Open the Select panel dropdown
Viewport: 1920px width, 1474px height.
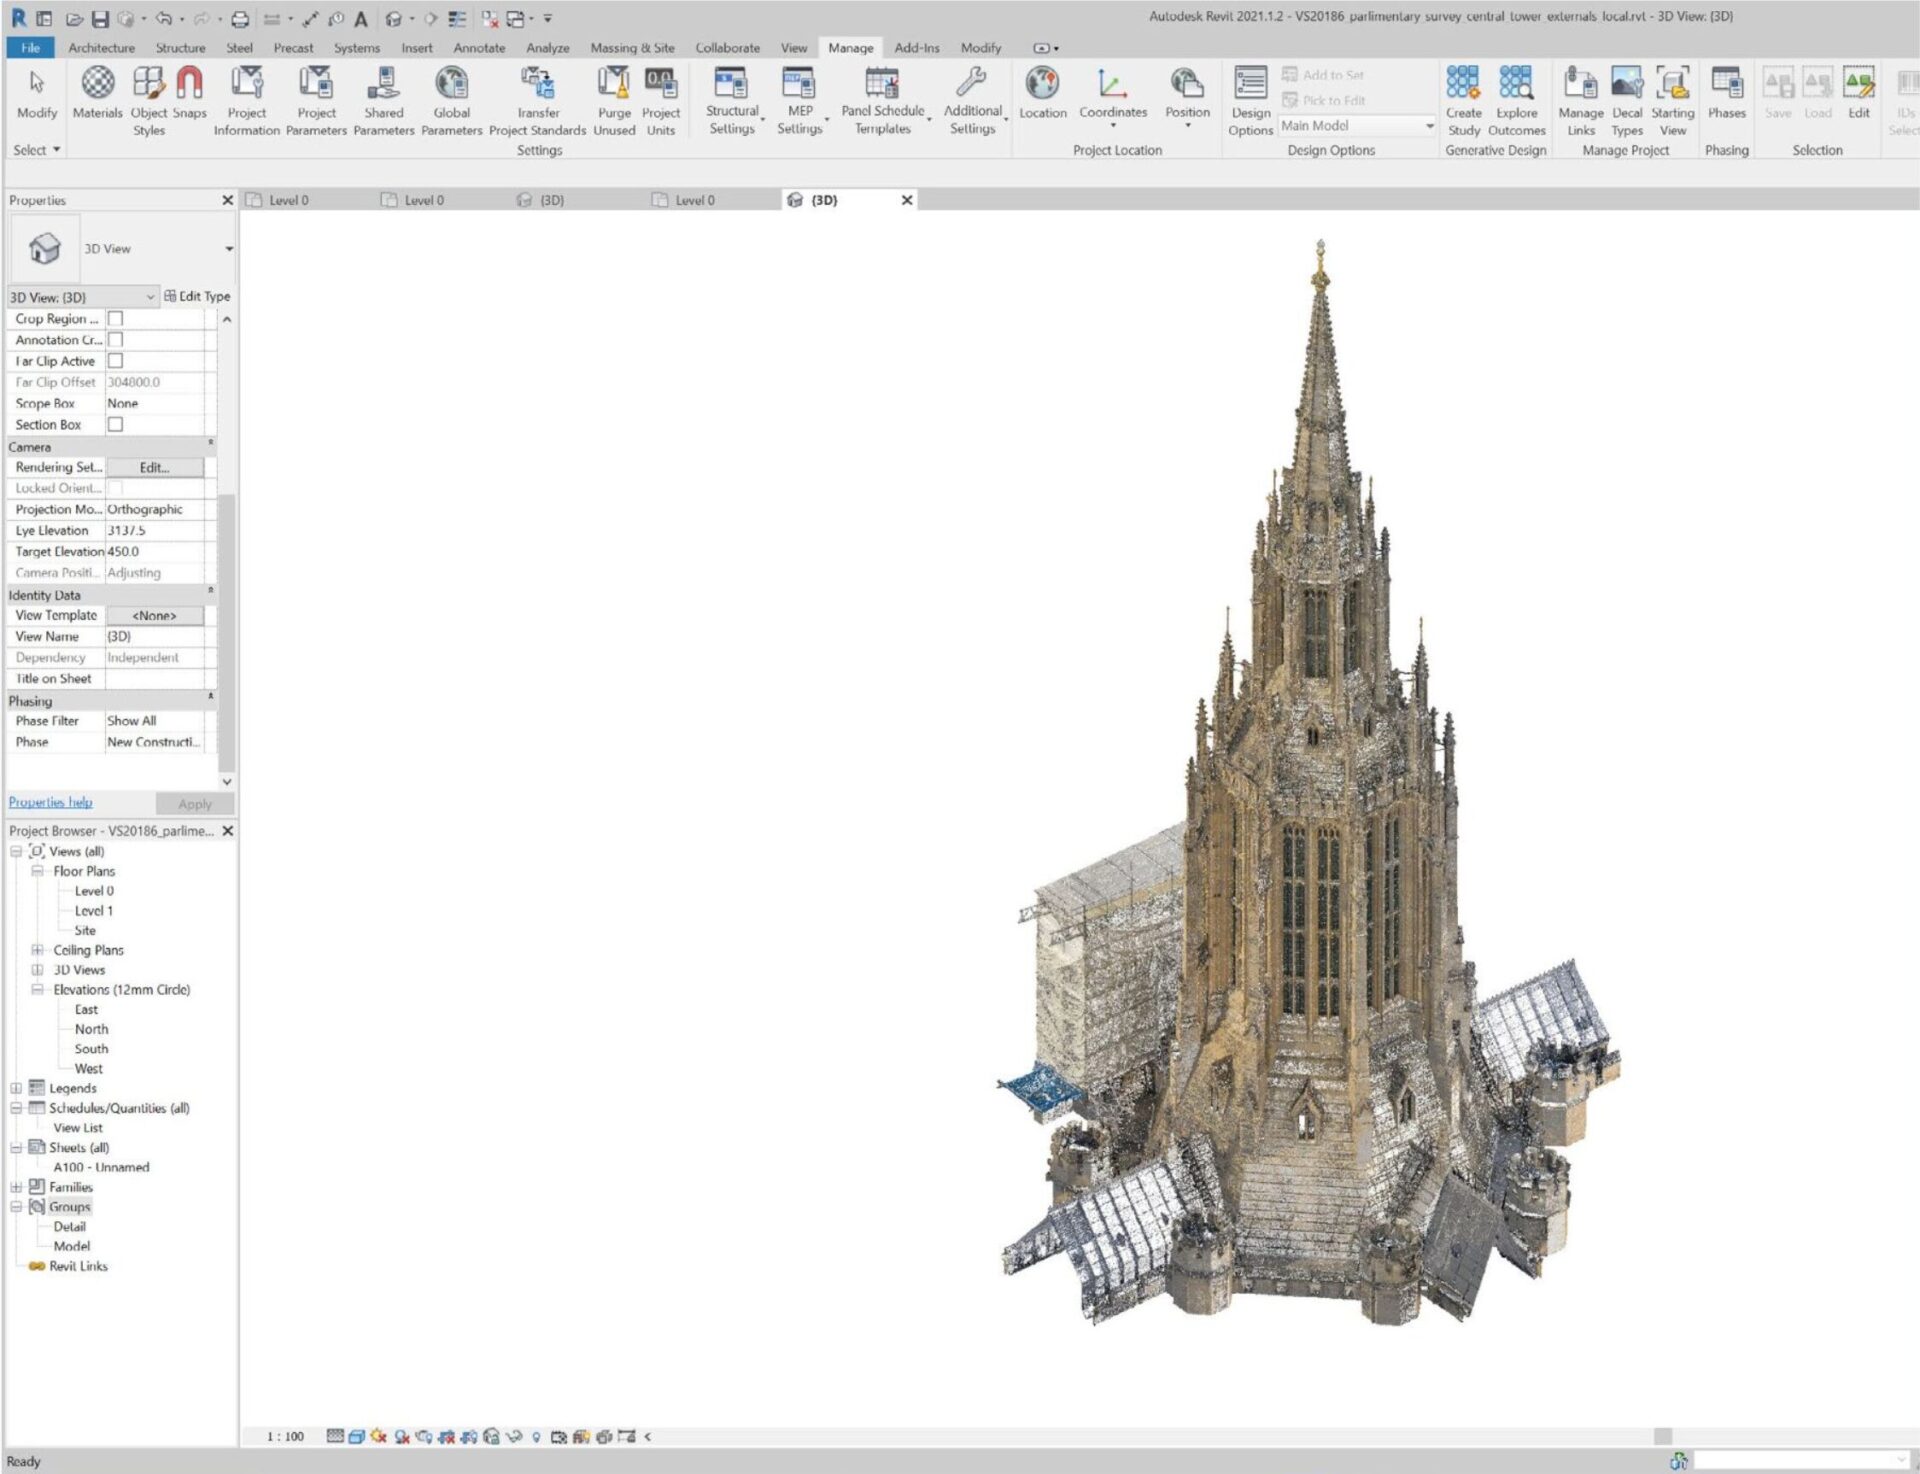pyautogui.click(x=37, y=150)
